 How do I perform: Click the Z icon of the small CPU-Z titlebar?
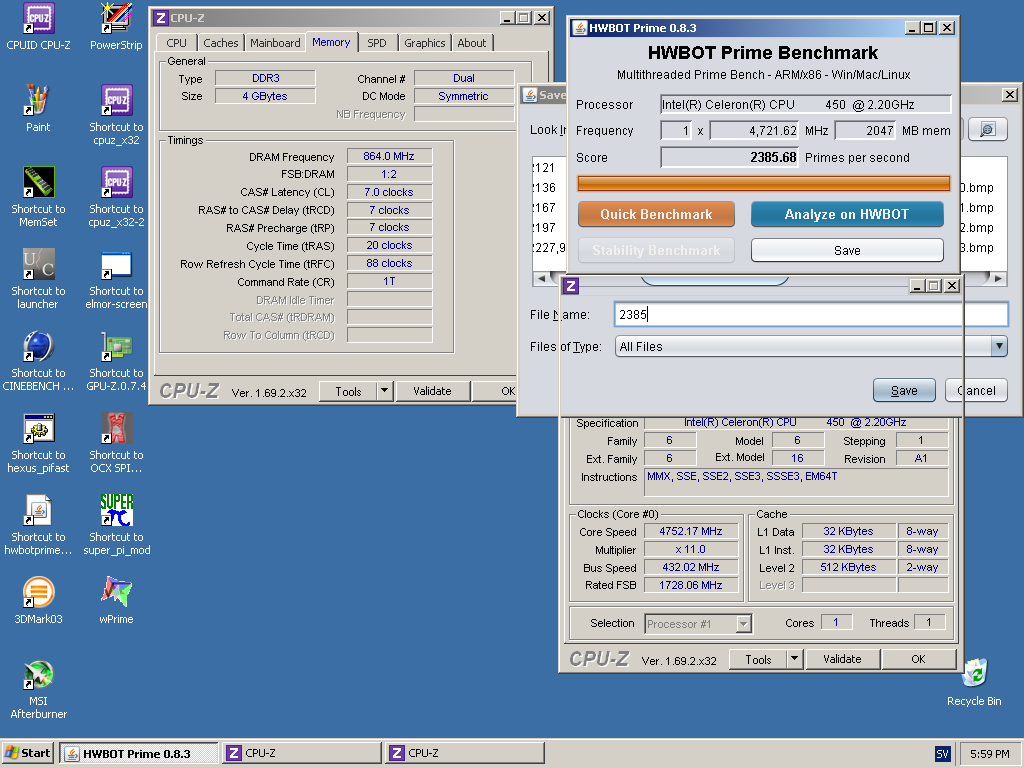(571, 285)
